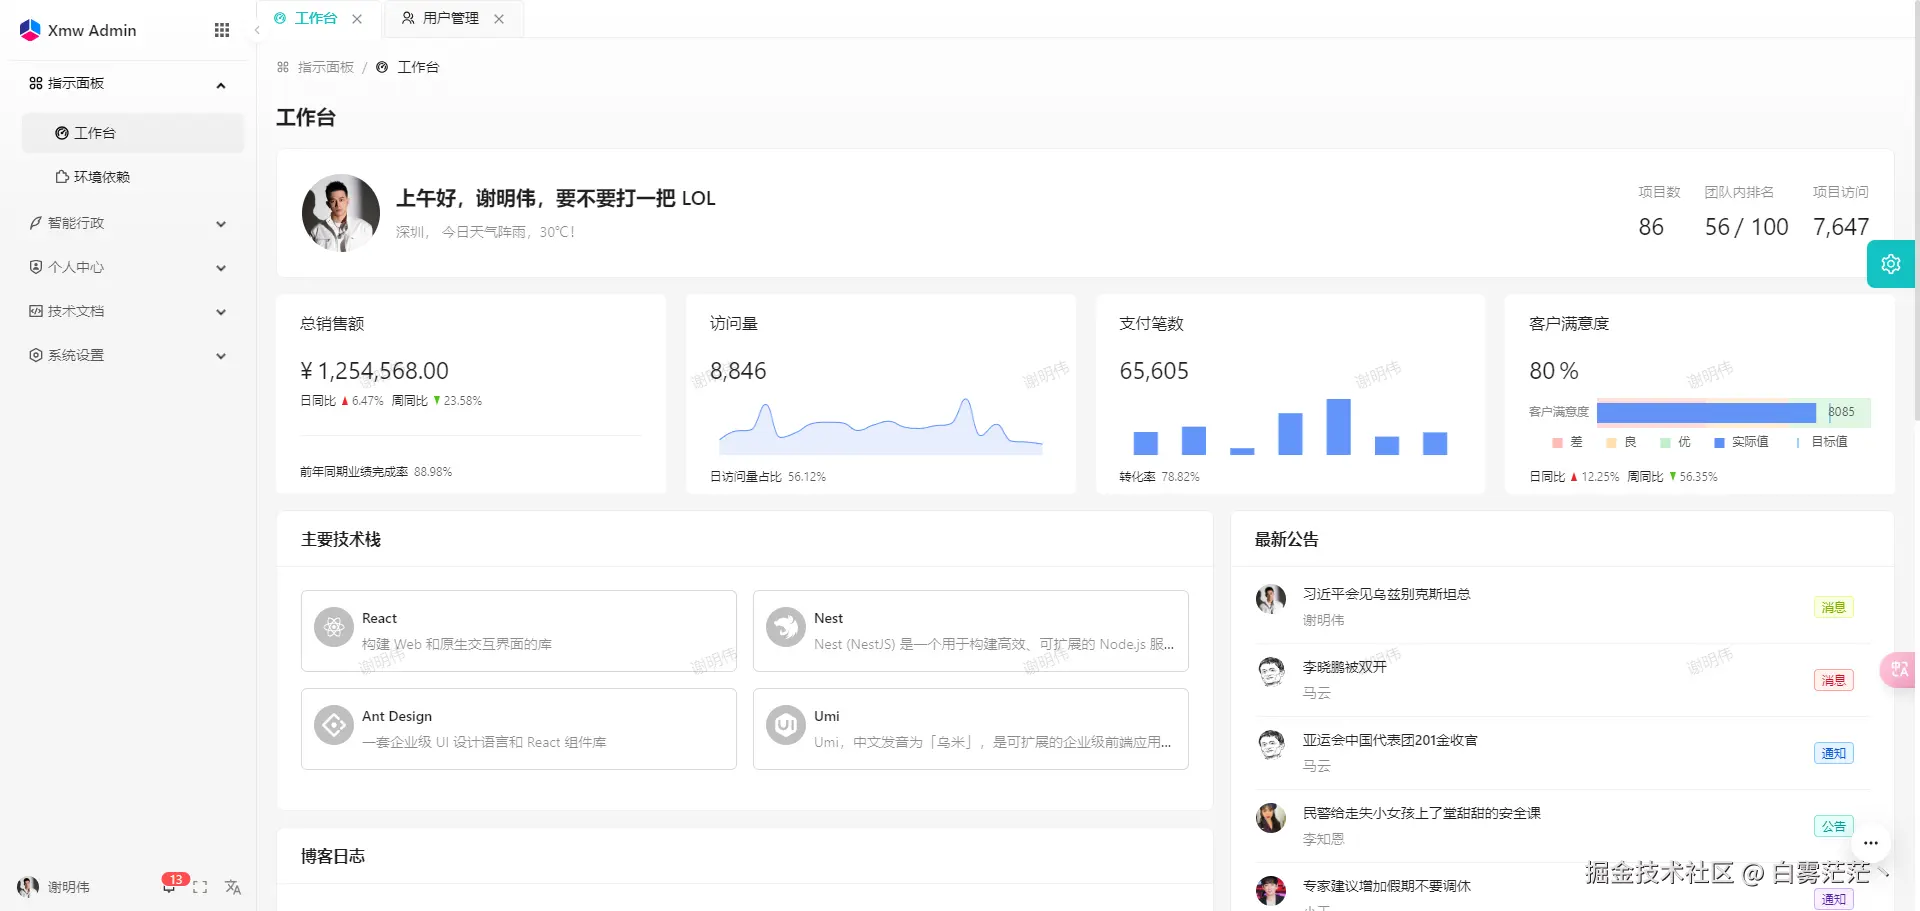Viewport: 1920px width, 911px height.
Task: Click the Umi logo icon
Action: [x=786, y=726]
